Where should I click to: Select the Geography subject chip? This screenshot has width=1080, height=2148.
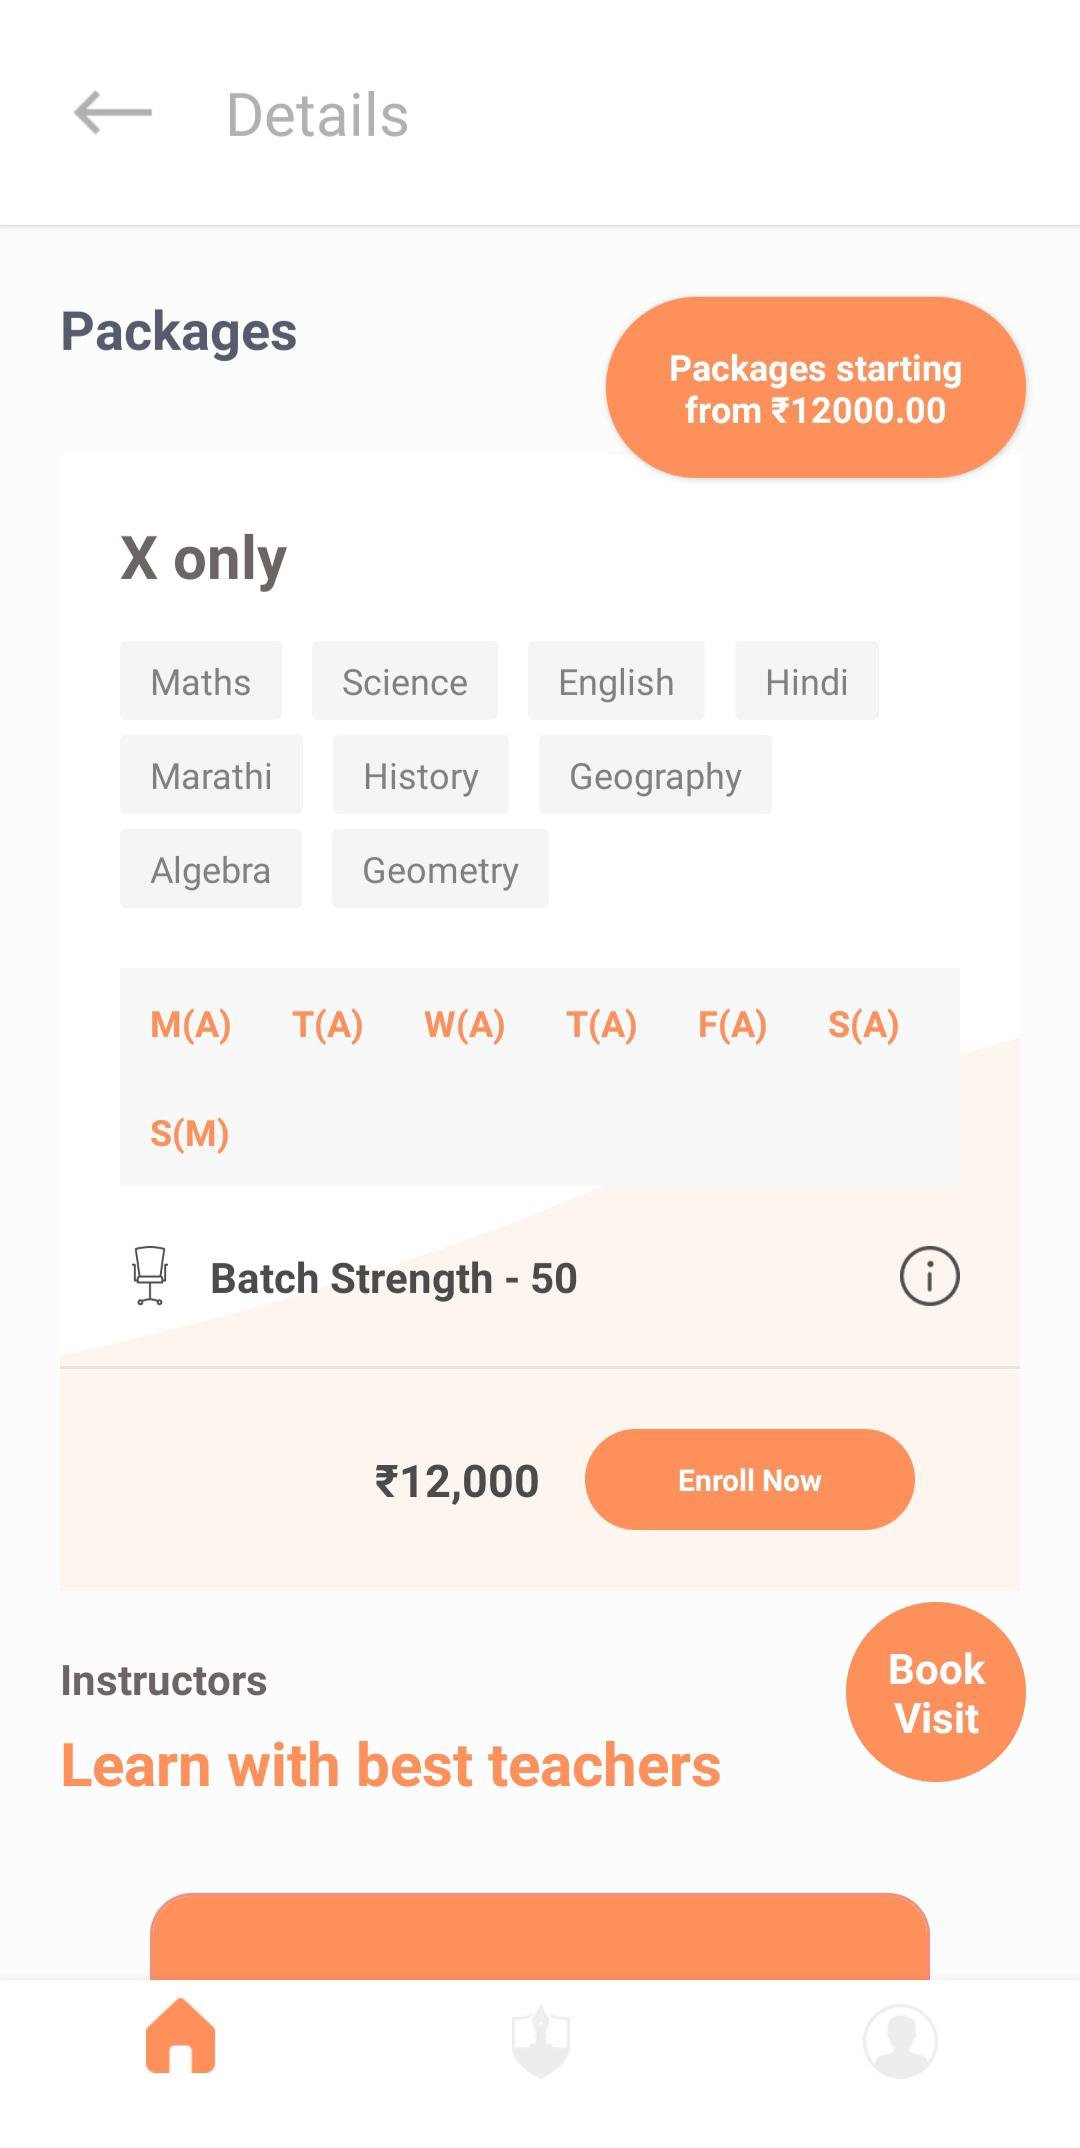pos(655,775)
